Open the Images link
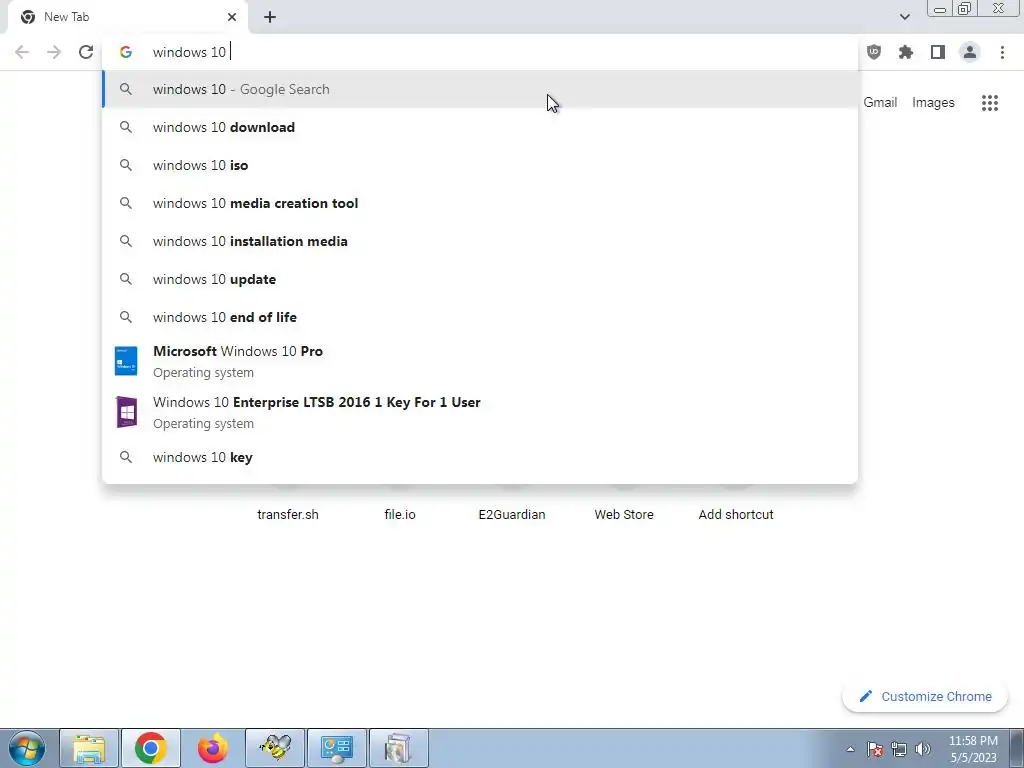The image size is (1024, 768). click(x=933, y=103)
